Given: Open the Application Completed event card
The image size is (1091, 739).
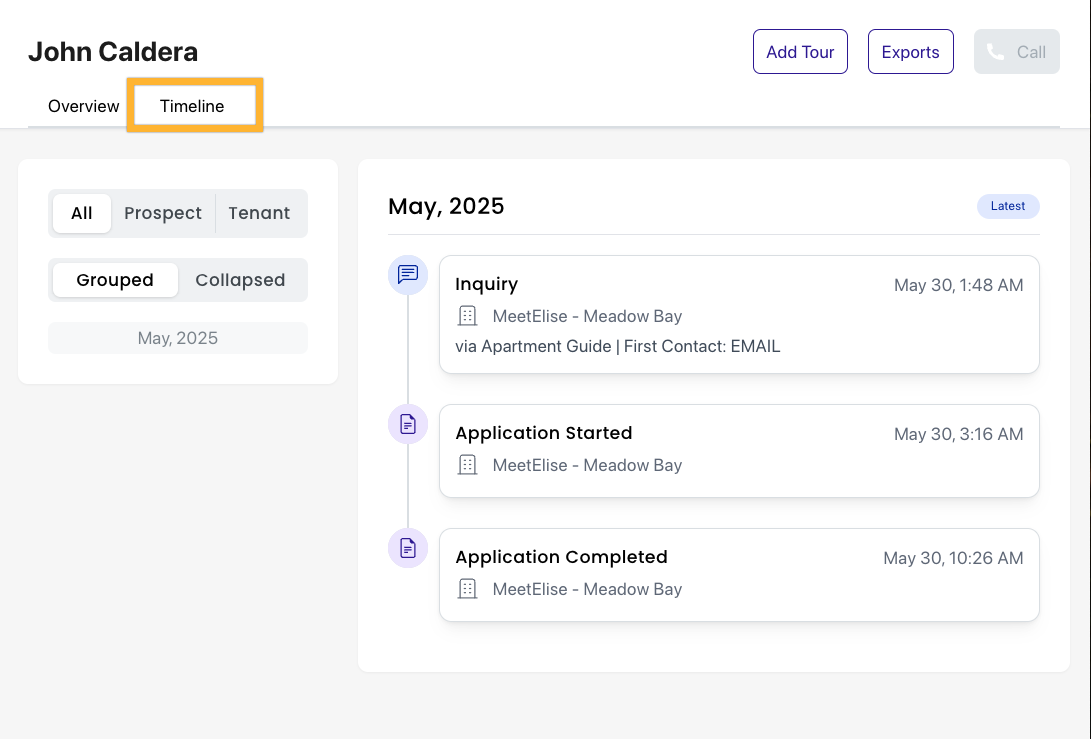Looking at the screenshot, I should 739,575.
